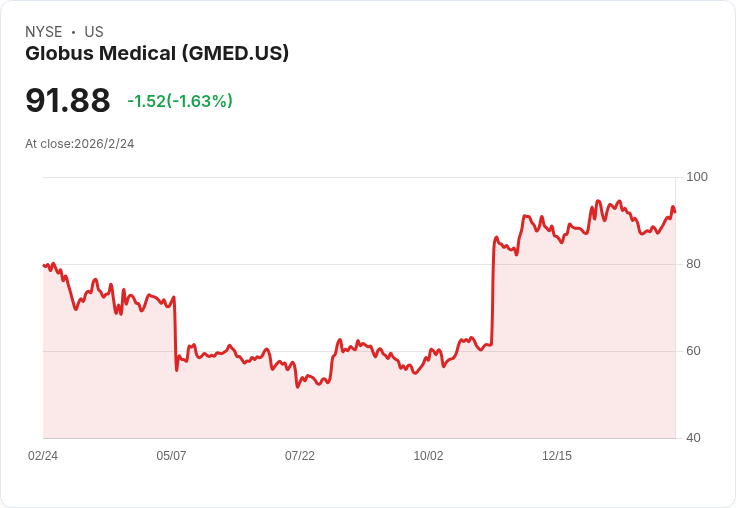Image resolution: width=736 pixels, height=508 pixels.
Task: Click the NYSE exchange label
Action: click(x=44, y=32)
